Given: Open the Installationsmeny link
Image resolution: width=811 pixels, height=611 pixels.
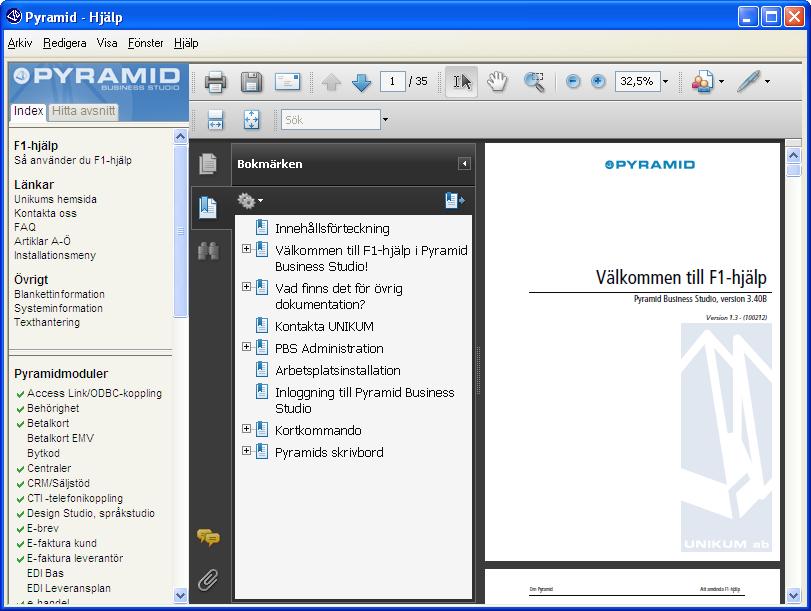Looking at the screenshot, I should (55, 255).
